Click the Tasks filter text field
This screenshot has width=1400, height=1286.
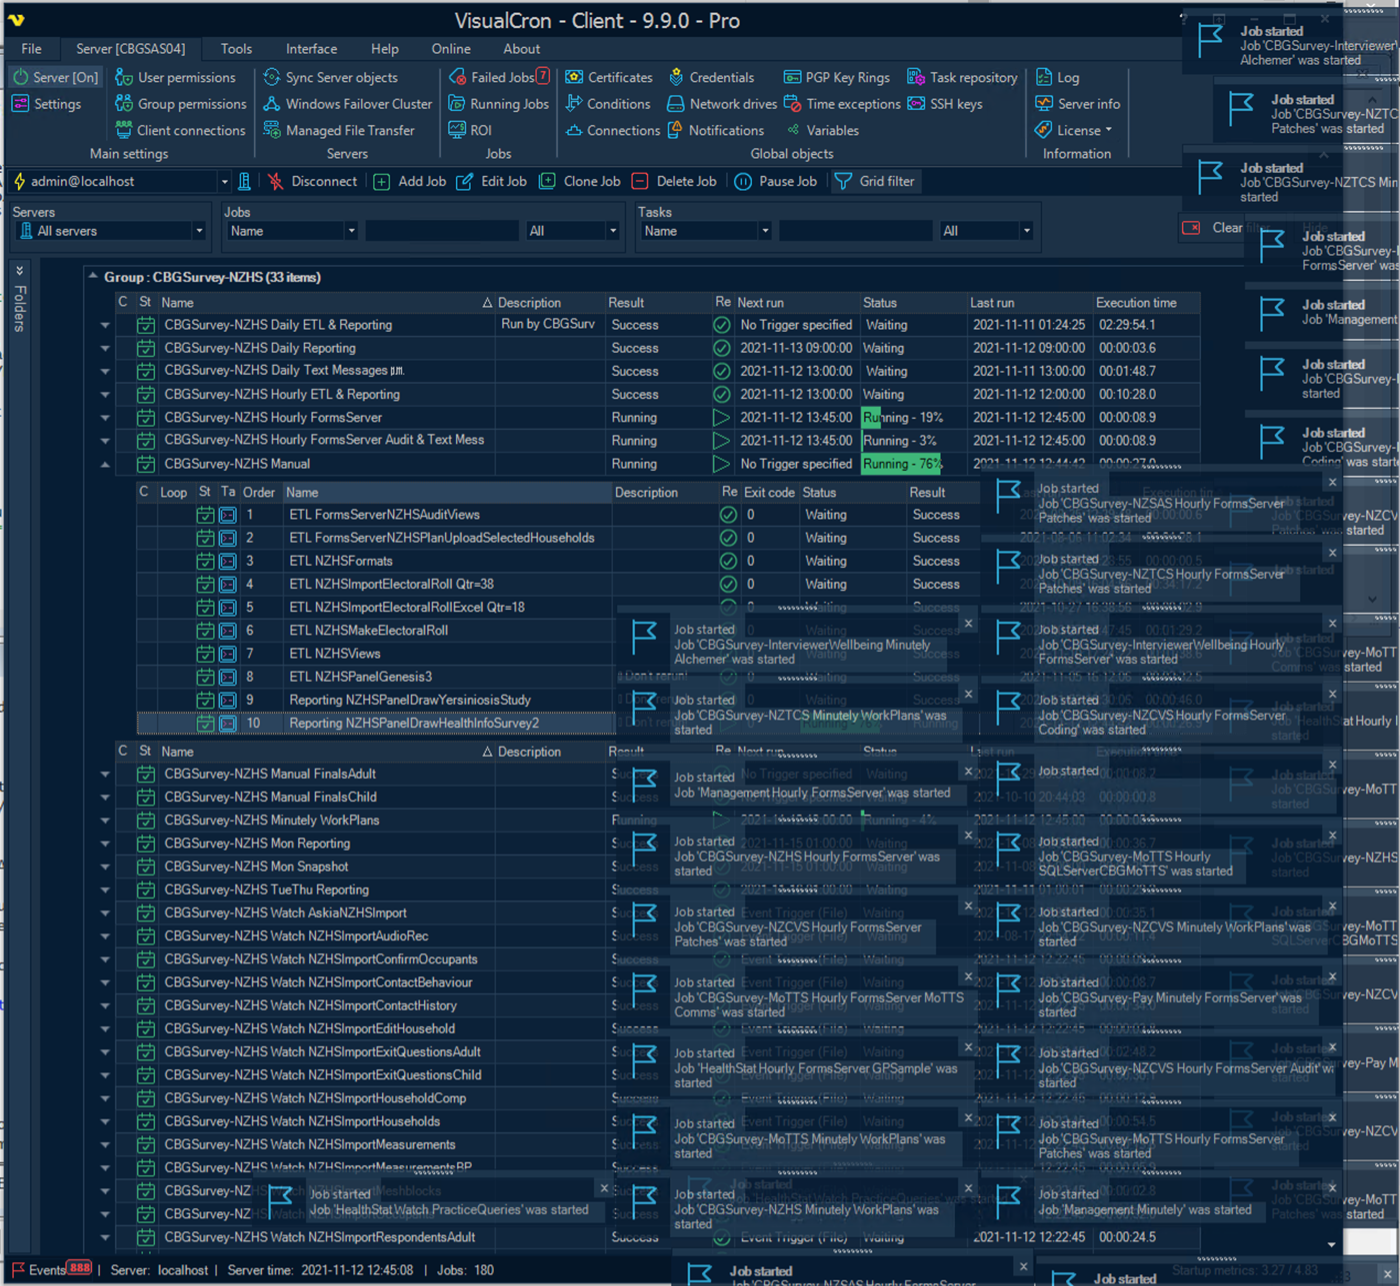tap(855, 231)
